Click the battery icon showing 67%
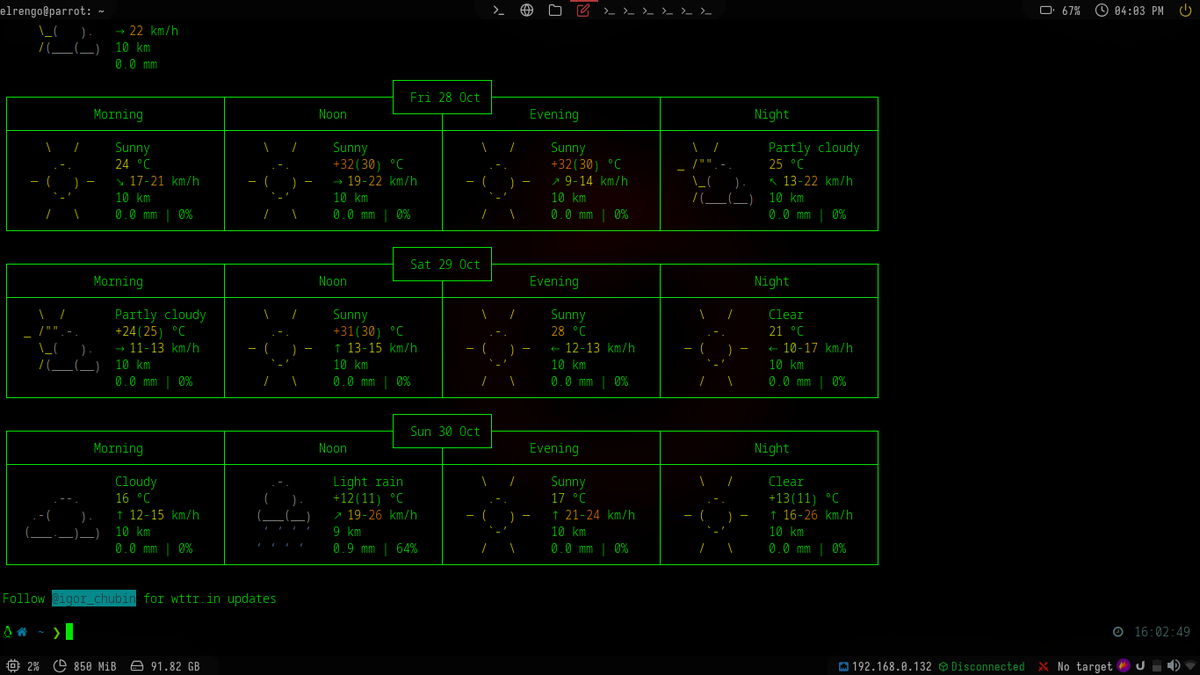Viewport: 1200px width, 675px height. tap(1047, 10)
